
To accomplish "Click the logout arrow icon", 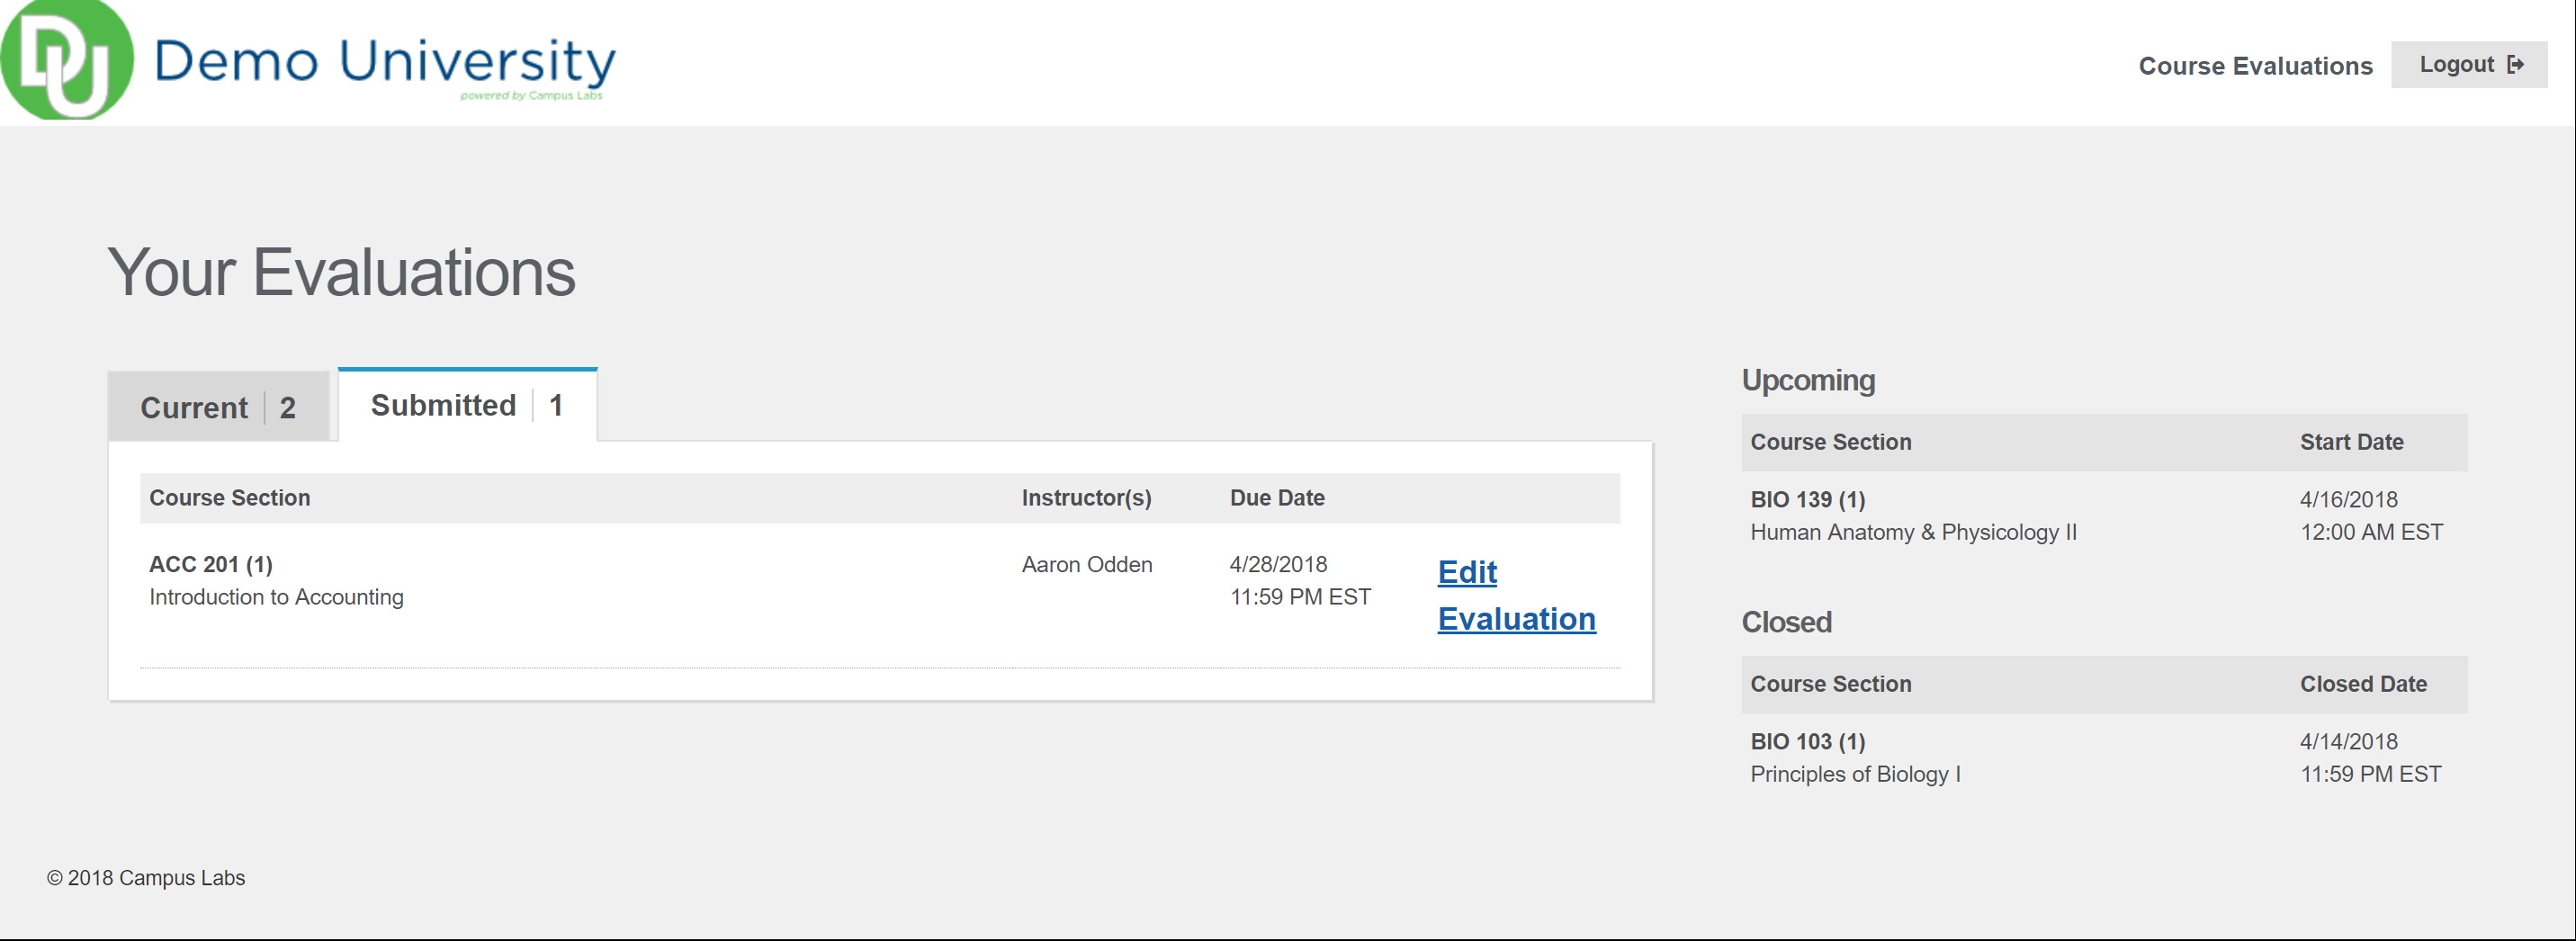I will [2516, 65].
